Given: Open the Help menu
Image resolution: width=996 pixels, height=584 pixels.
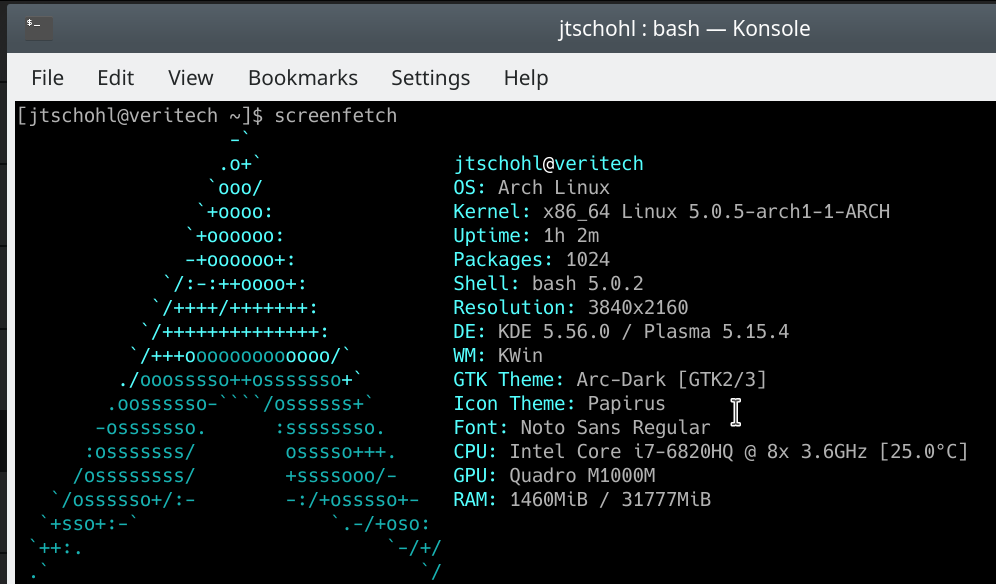Looking at the screenshot, I should [x=526, y=78].
